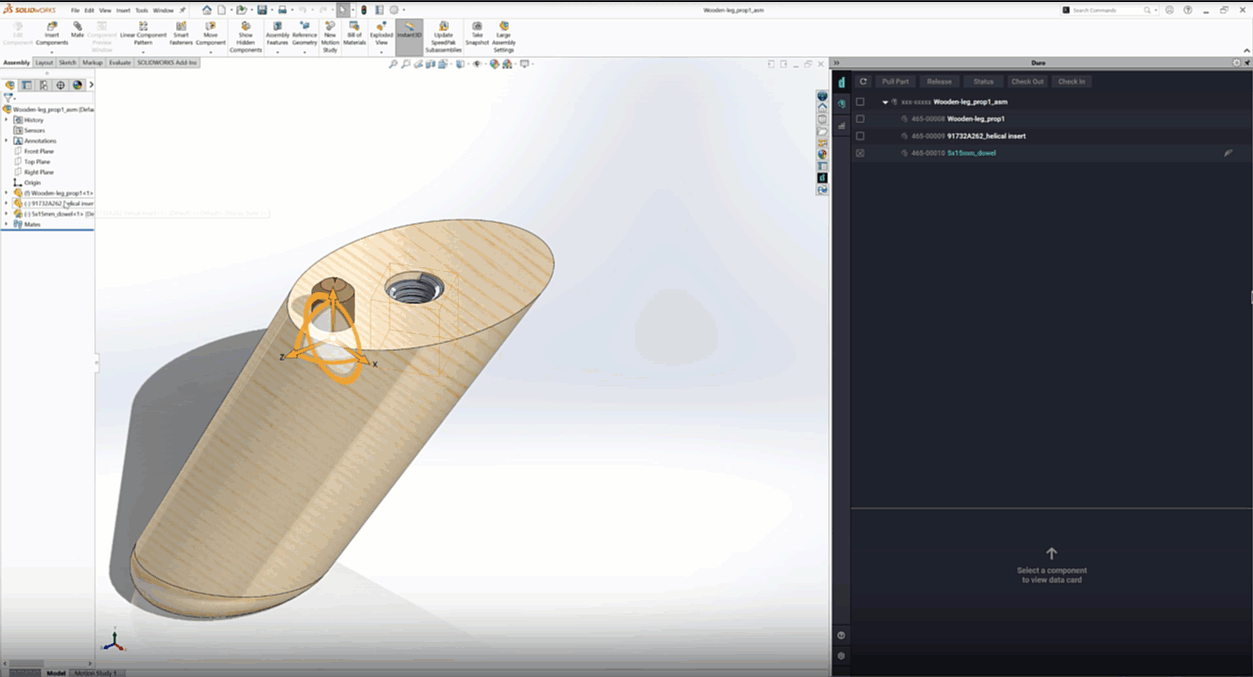The image size is (1253, 677).
Task: Click the Check In button
Action: click(x=1071, y=81)
